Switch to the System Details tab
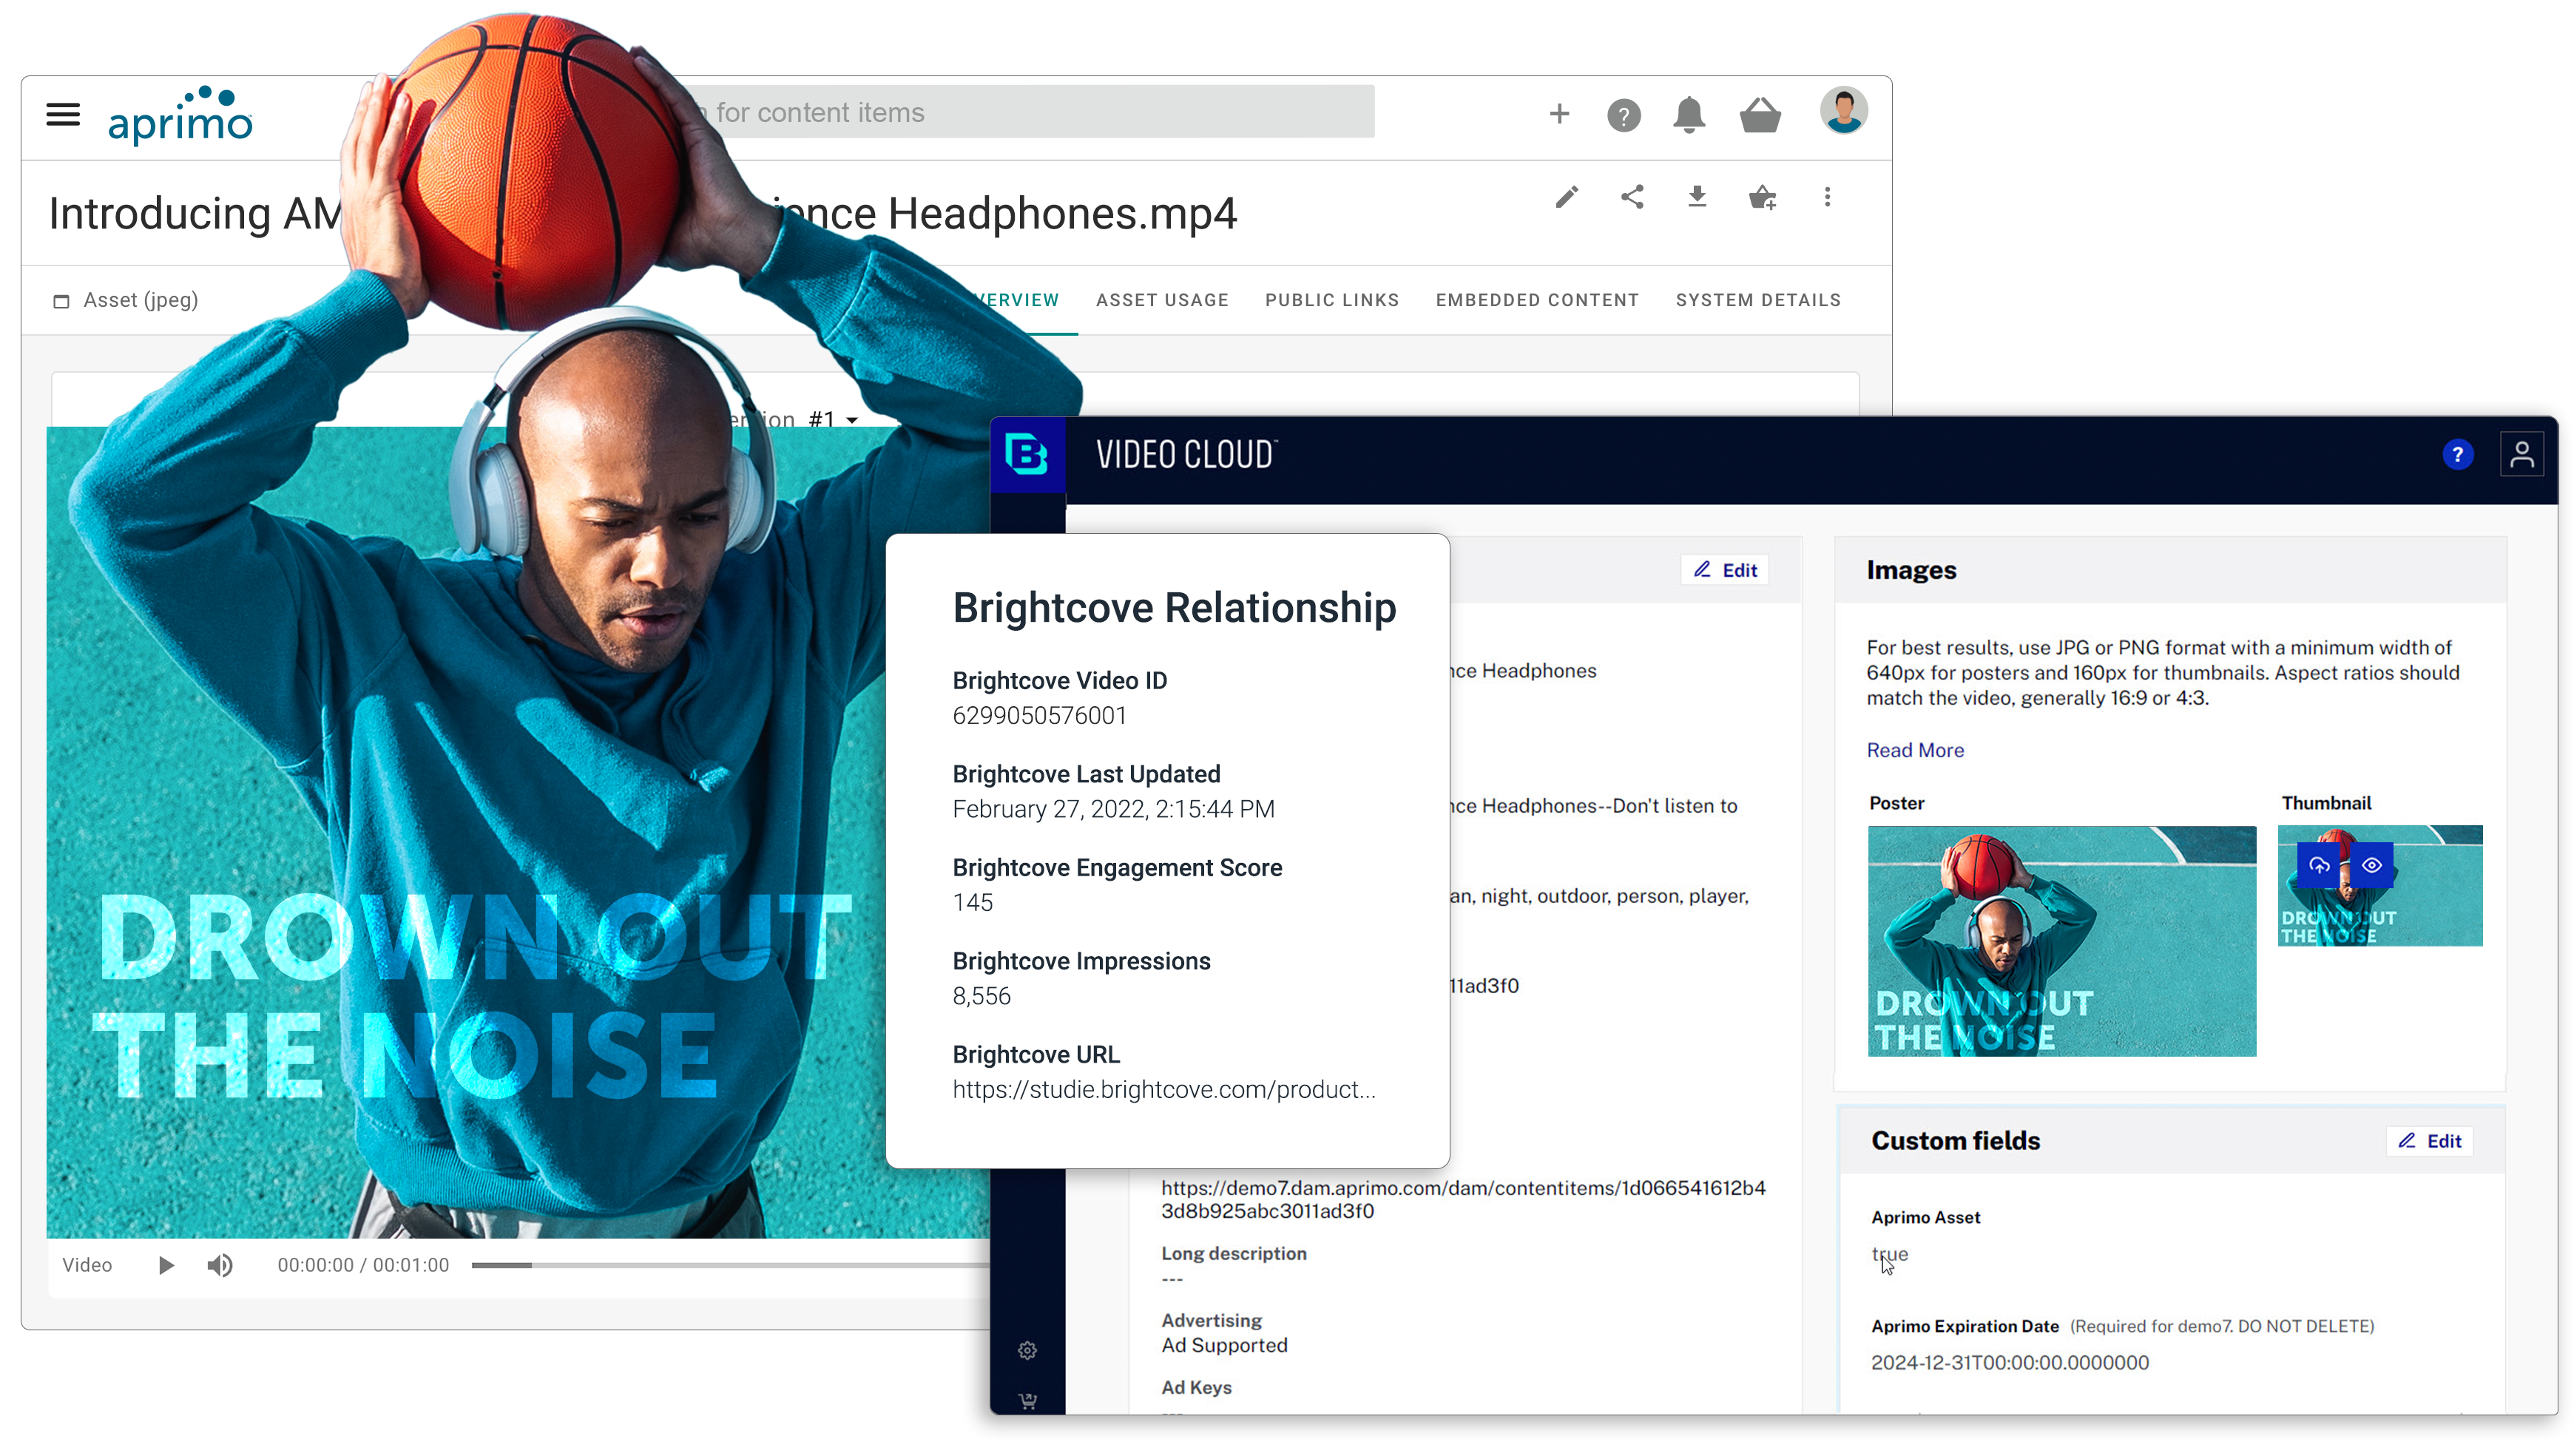 coord(1758,300)
